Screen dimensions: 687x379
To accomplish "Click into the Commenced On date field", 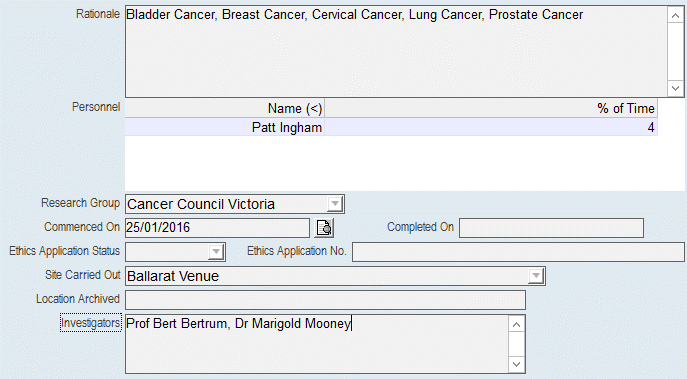I will click(217, 228).
